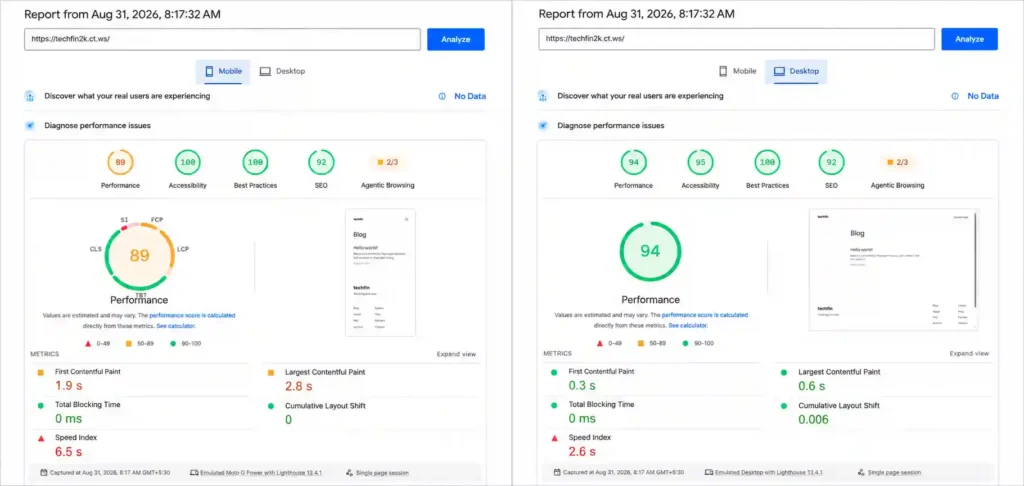
Task: Click FCP label on left performance gauge
Action: point(157,219)
